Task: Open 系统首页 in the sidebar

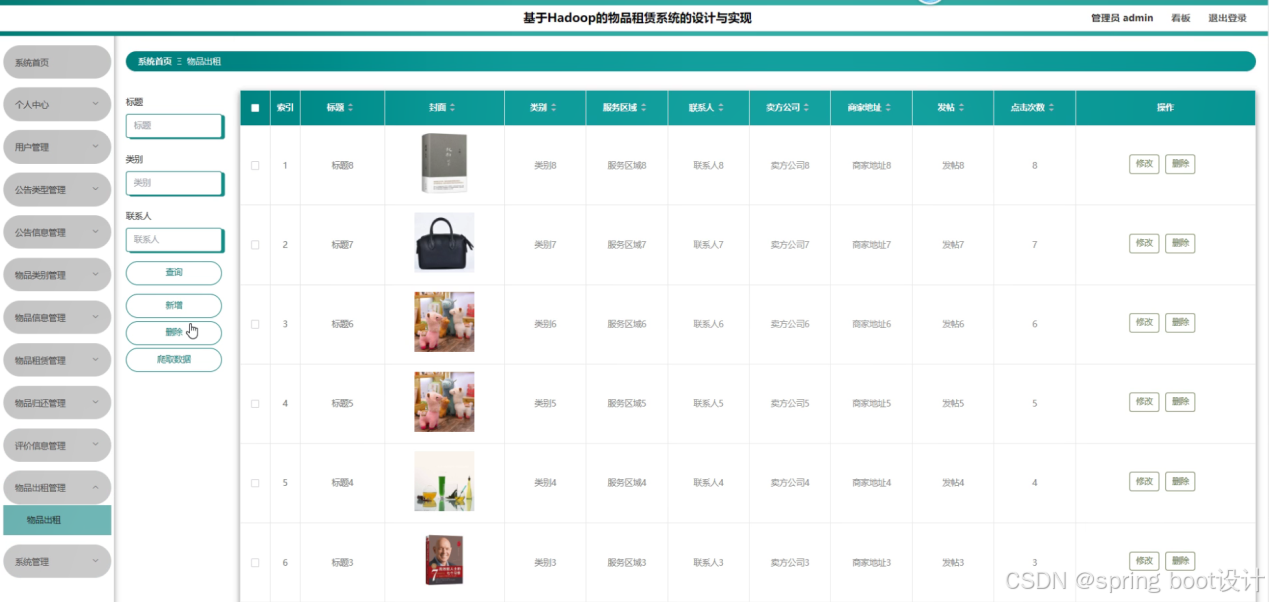Action: click(56, 62)
